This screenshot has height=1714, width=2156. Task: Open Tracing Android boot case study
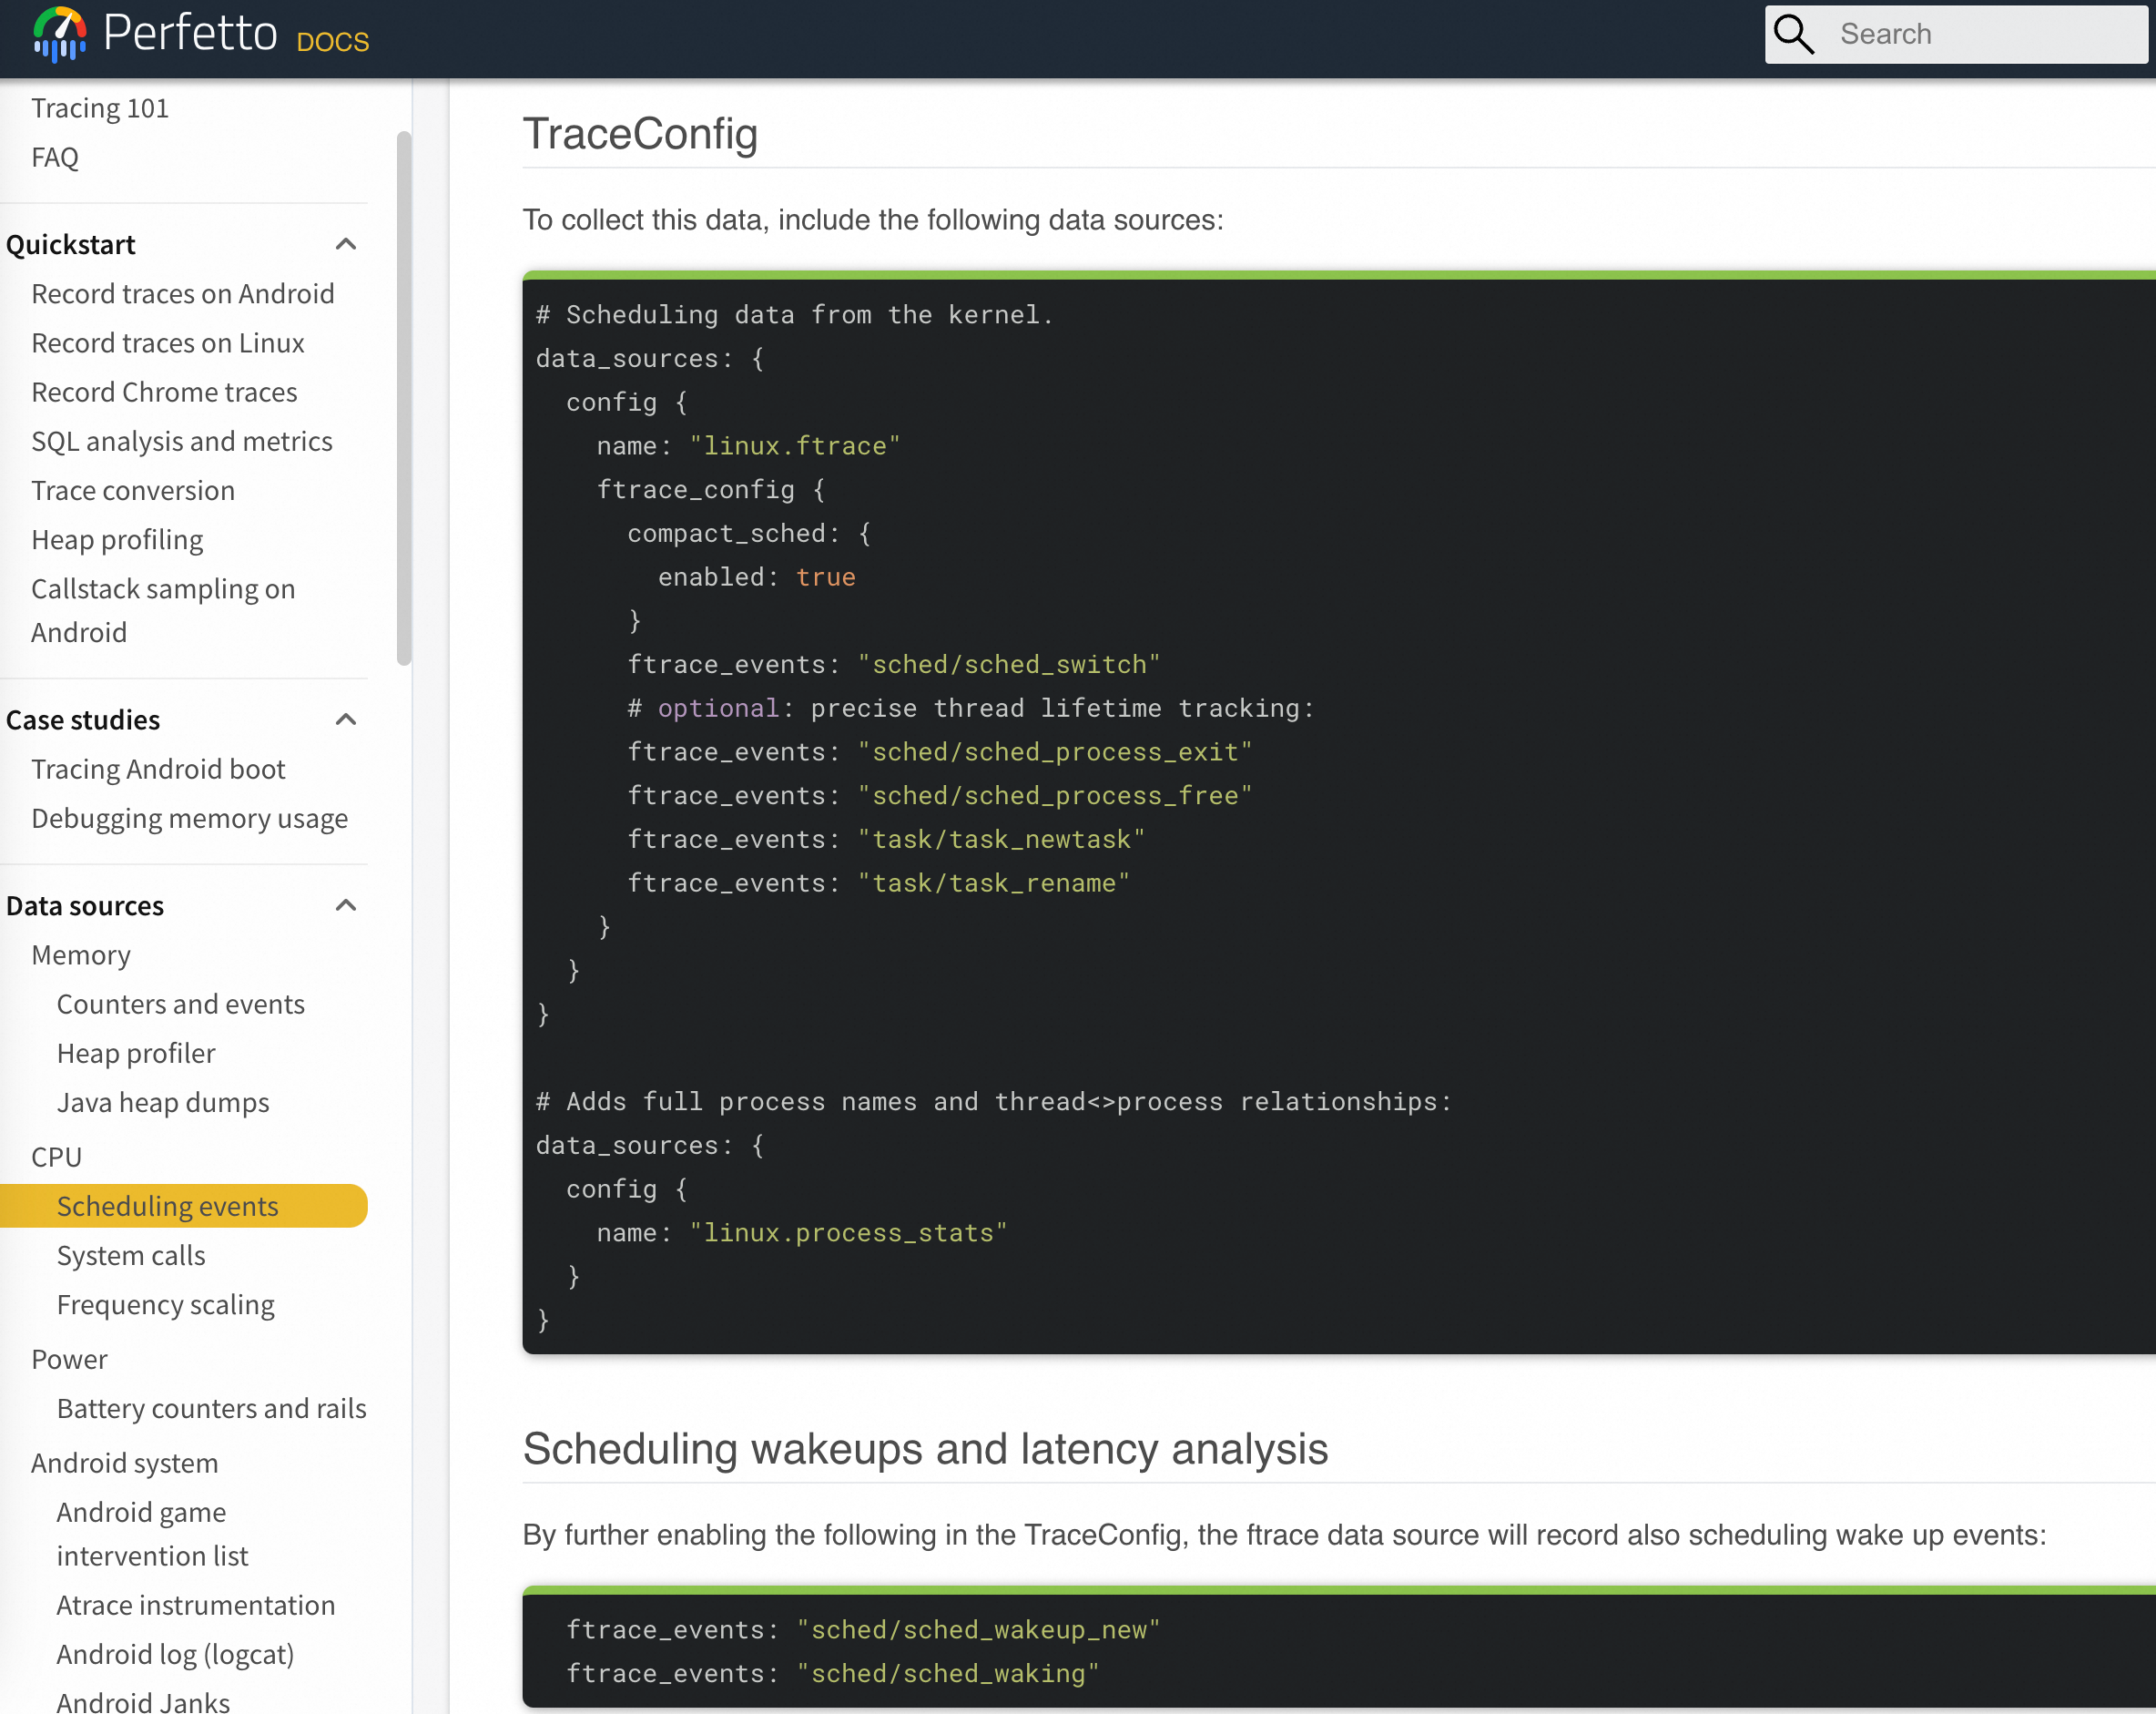tap(158, 769)
